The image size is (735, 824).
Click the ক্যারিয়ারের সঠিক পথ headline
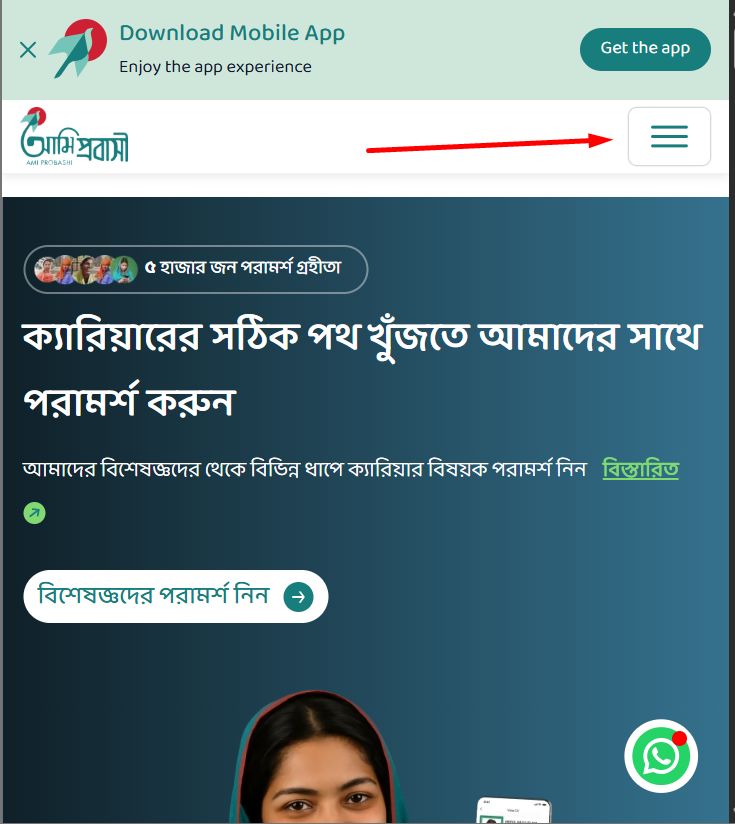point(363,369)
